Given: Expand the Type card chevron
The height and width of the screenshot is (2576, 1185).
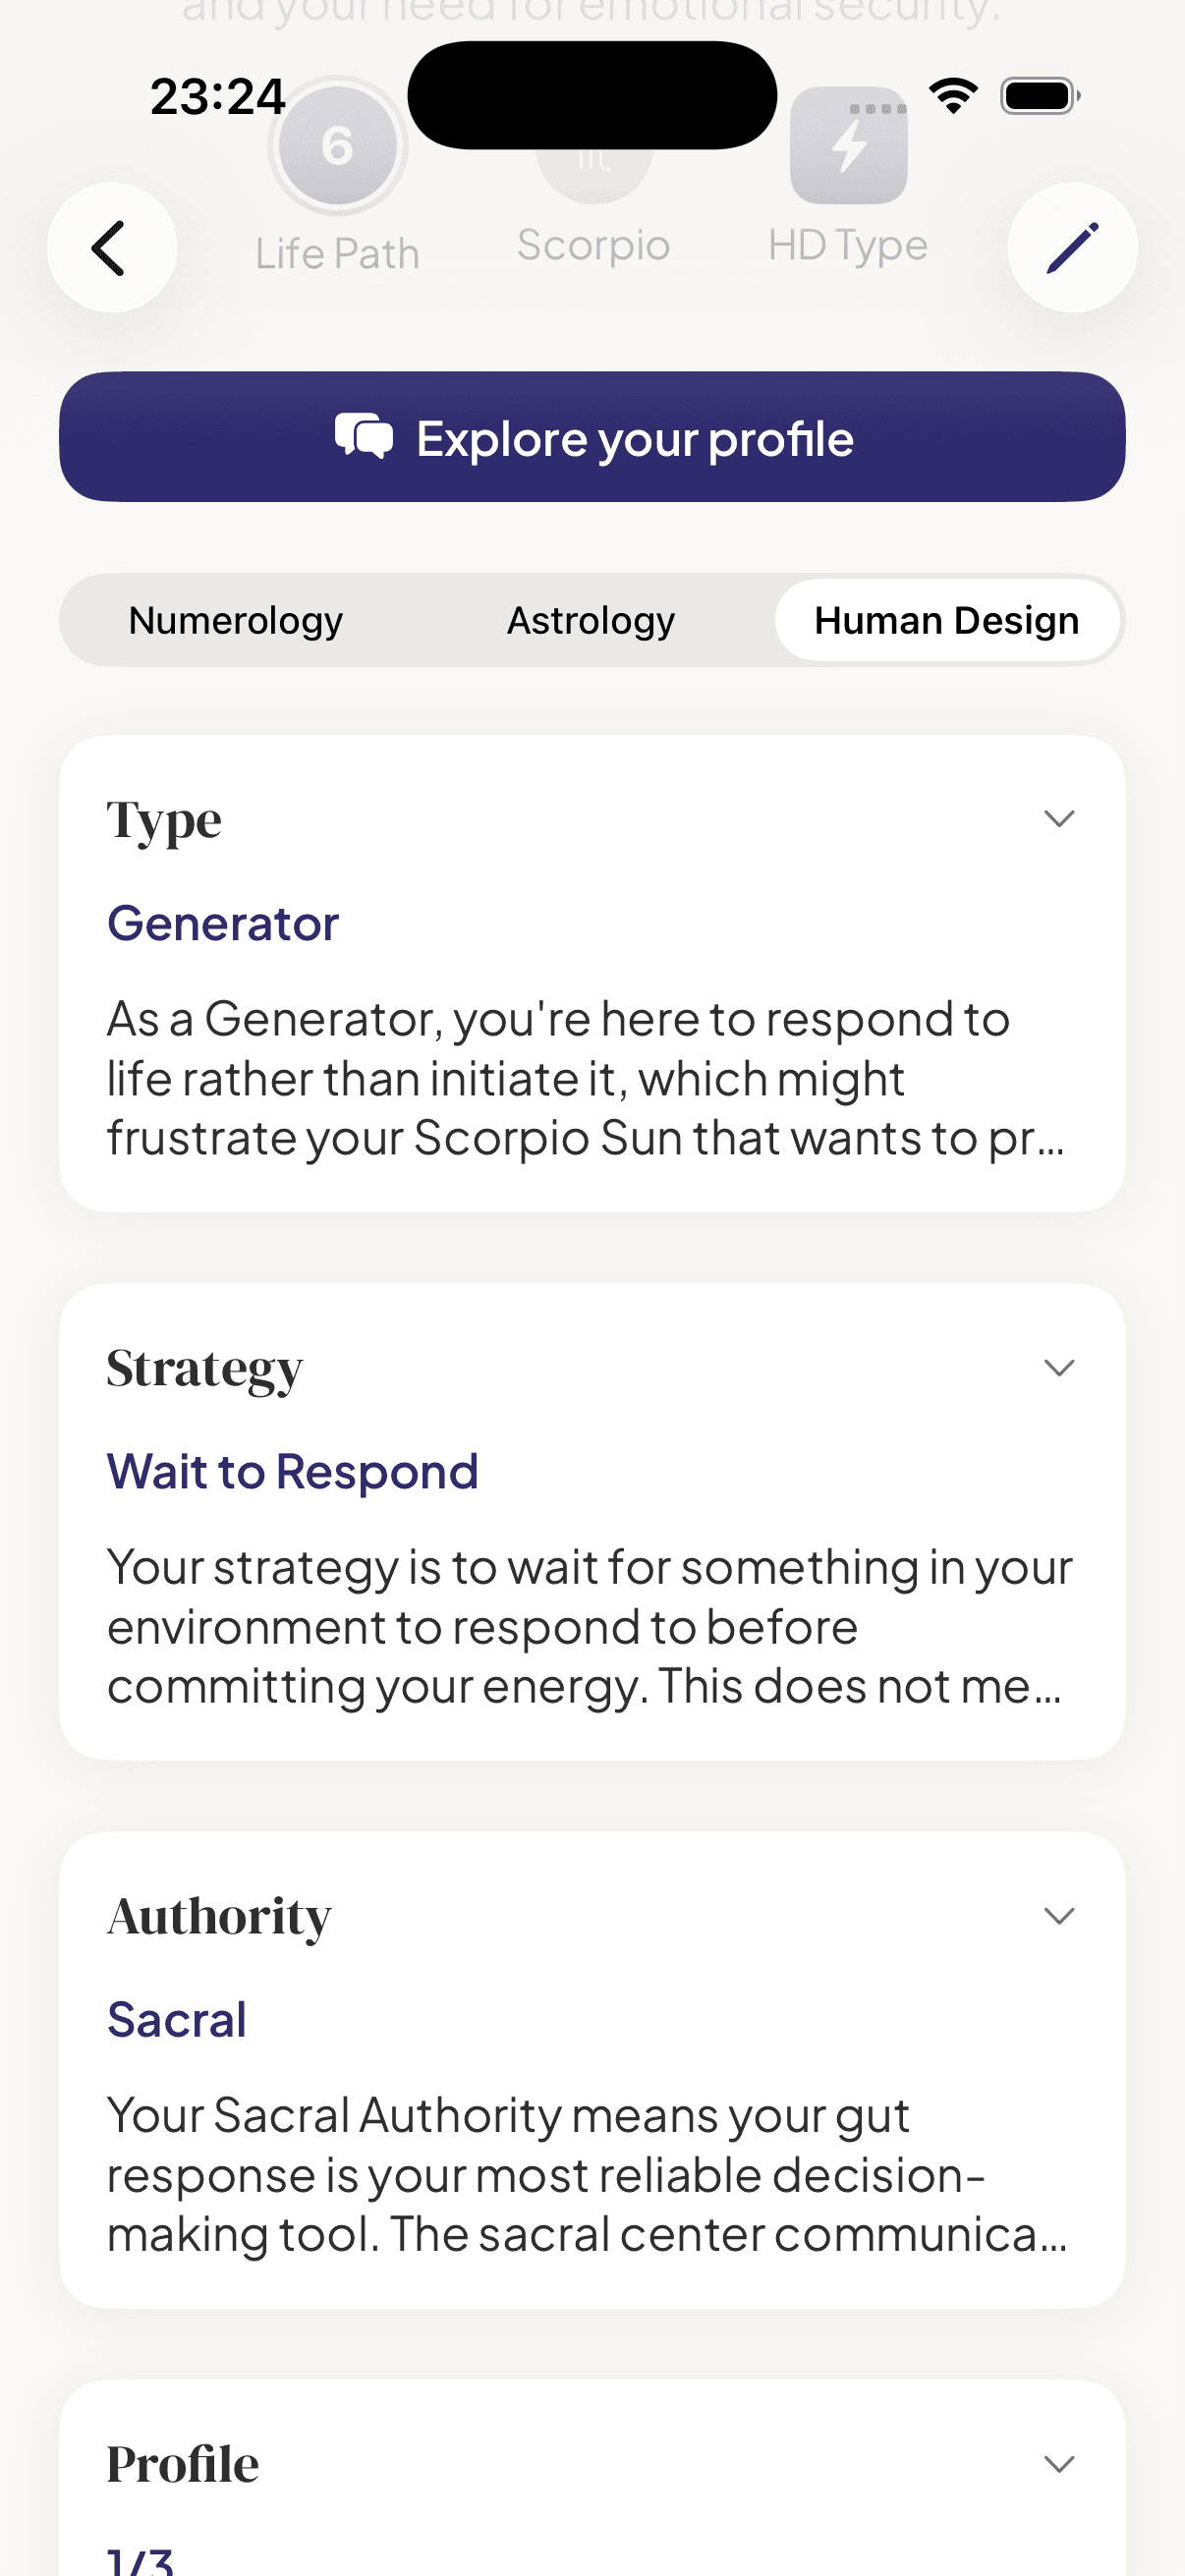Looking at the screenshot, I should pyautogui.click(x=1059, y=819).
